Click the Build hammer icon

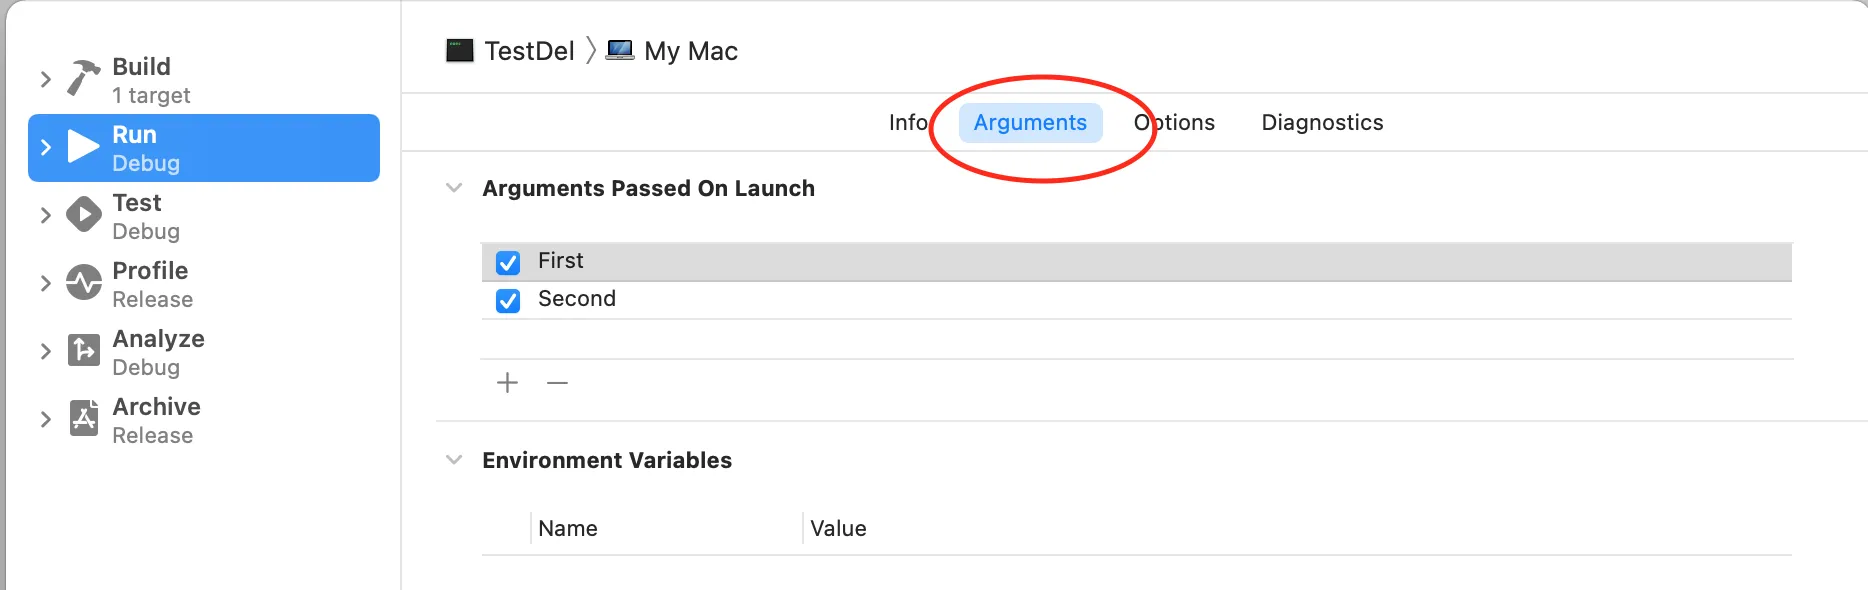[x=84, y=79]
